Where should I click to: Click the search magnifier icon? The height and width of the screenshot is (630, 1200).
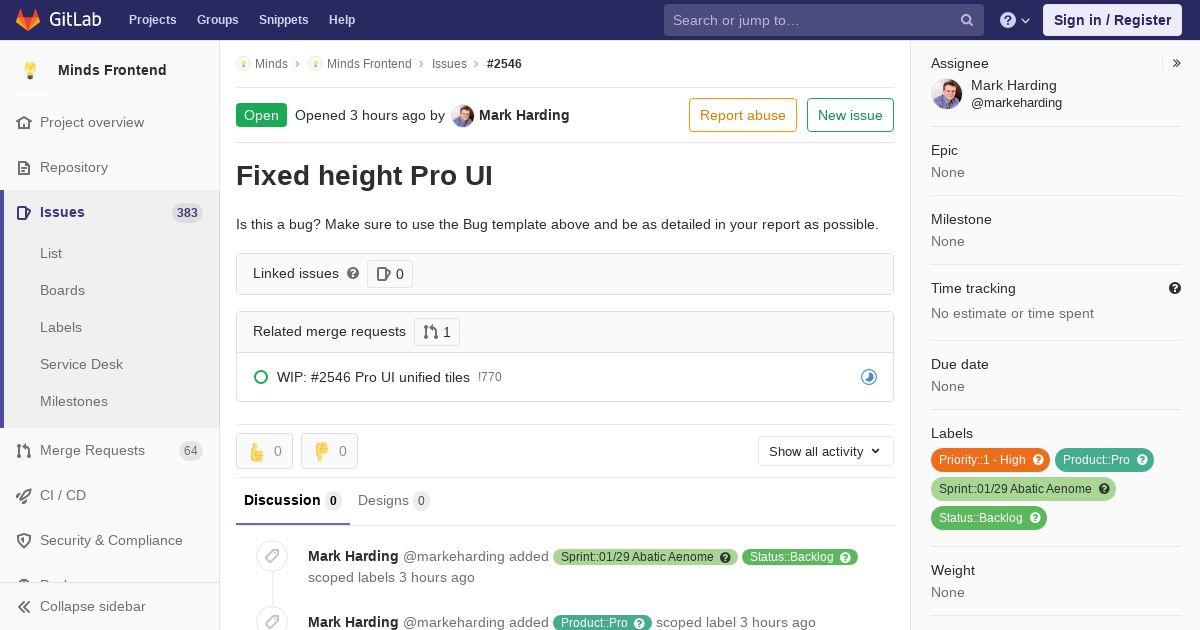(967, 20)
